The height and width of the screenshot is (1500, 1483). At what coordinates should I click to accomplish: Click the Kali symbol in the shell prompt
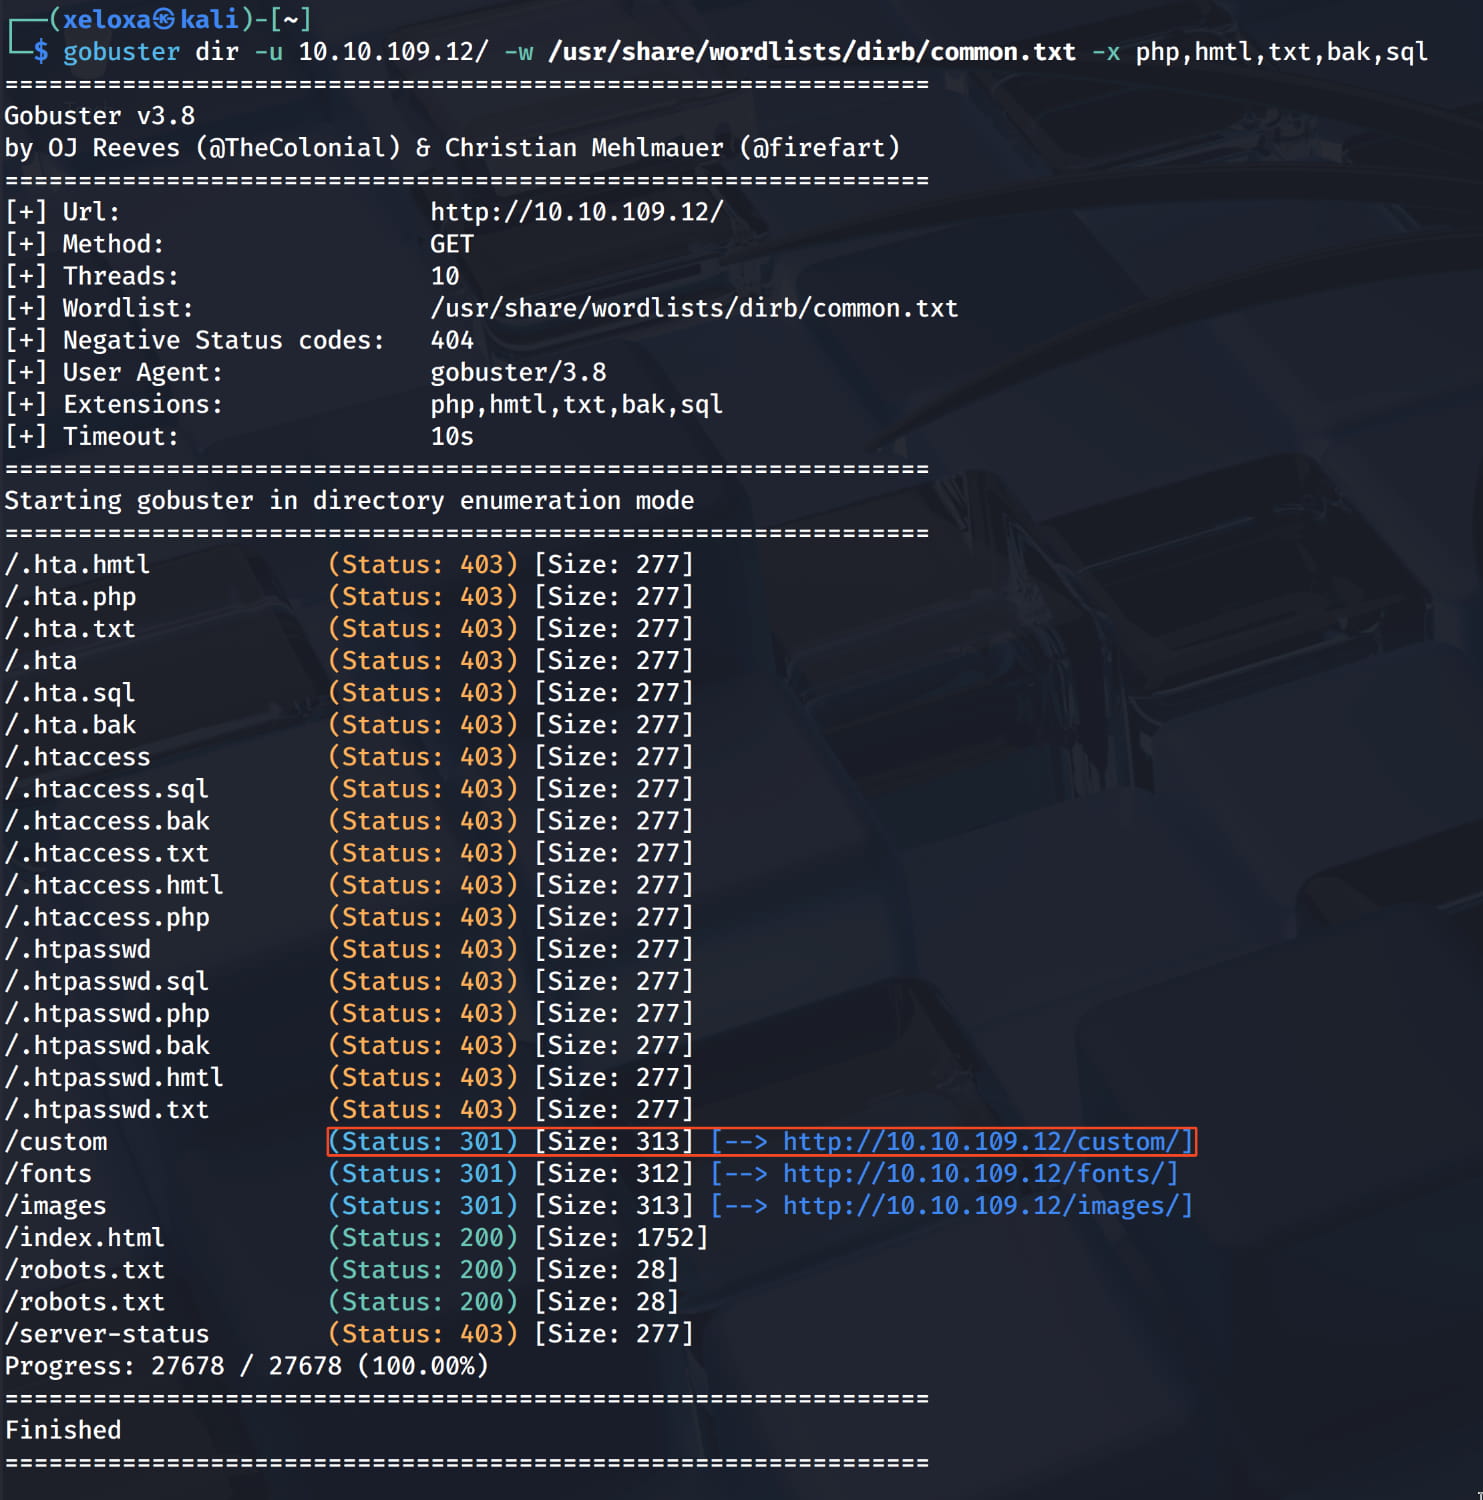[x=165, y=19]
